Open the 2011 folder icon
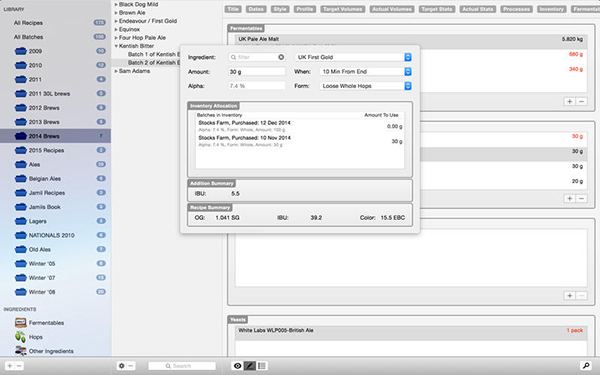Image resolution: width=600 pixels, height=375 pixels. pos(21,79)
